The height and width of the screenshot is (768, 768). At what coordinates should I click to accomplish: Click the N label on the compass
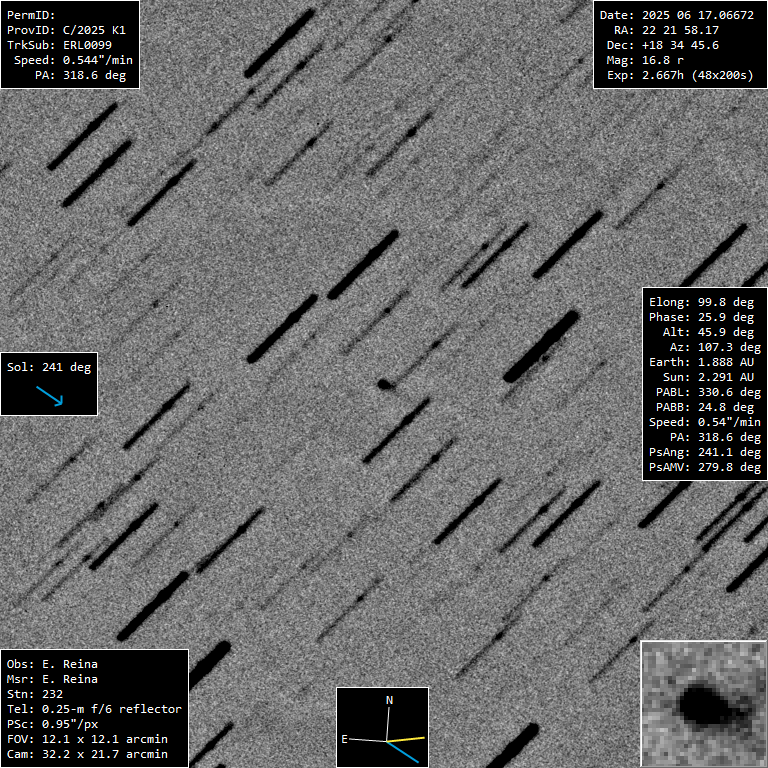pos(389,700)
